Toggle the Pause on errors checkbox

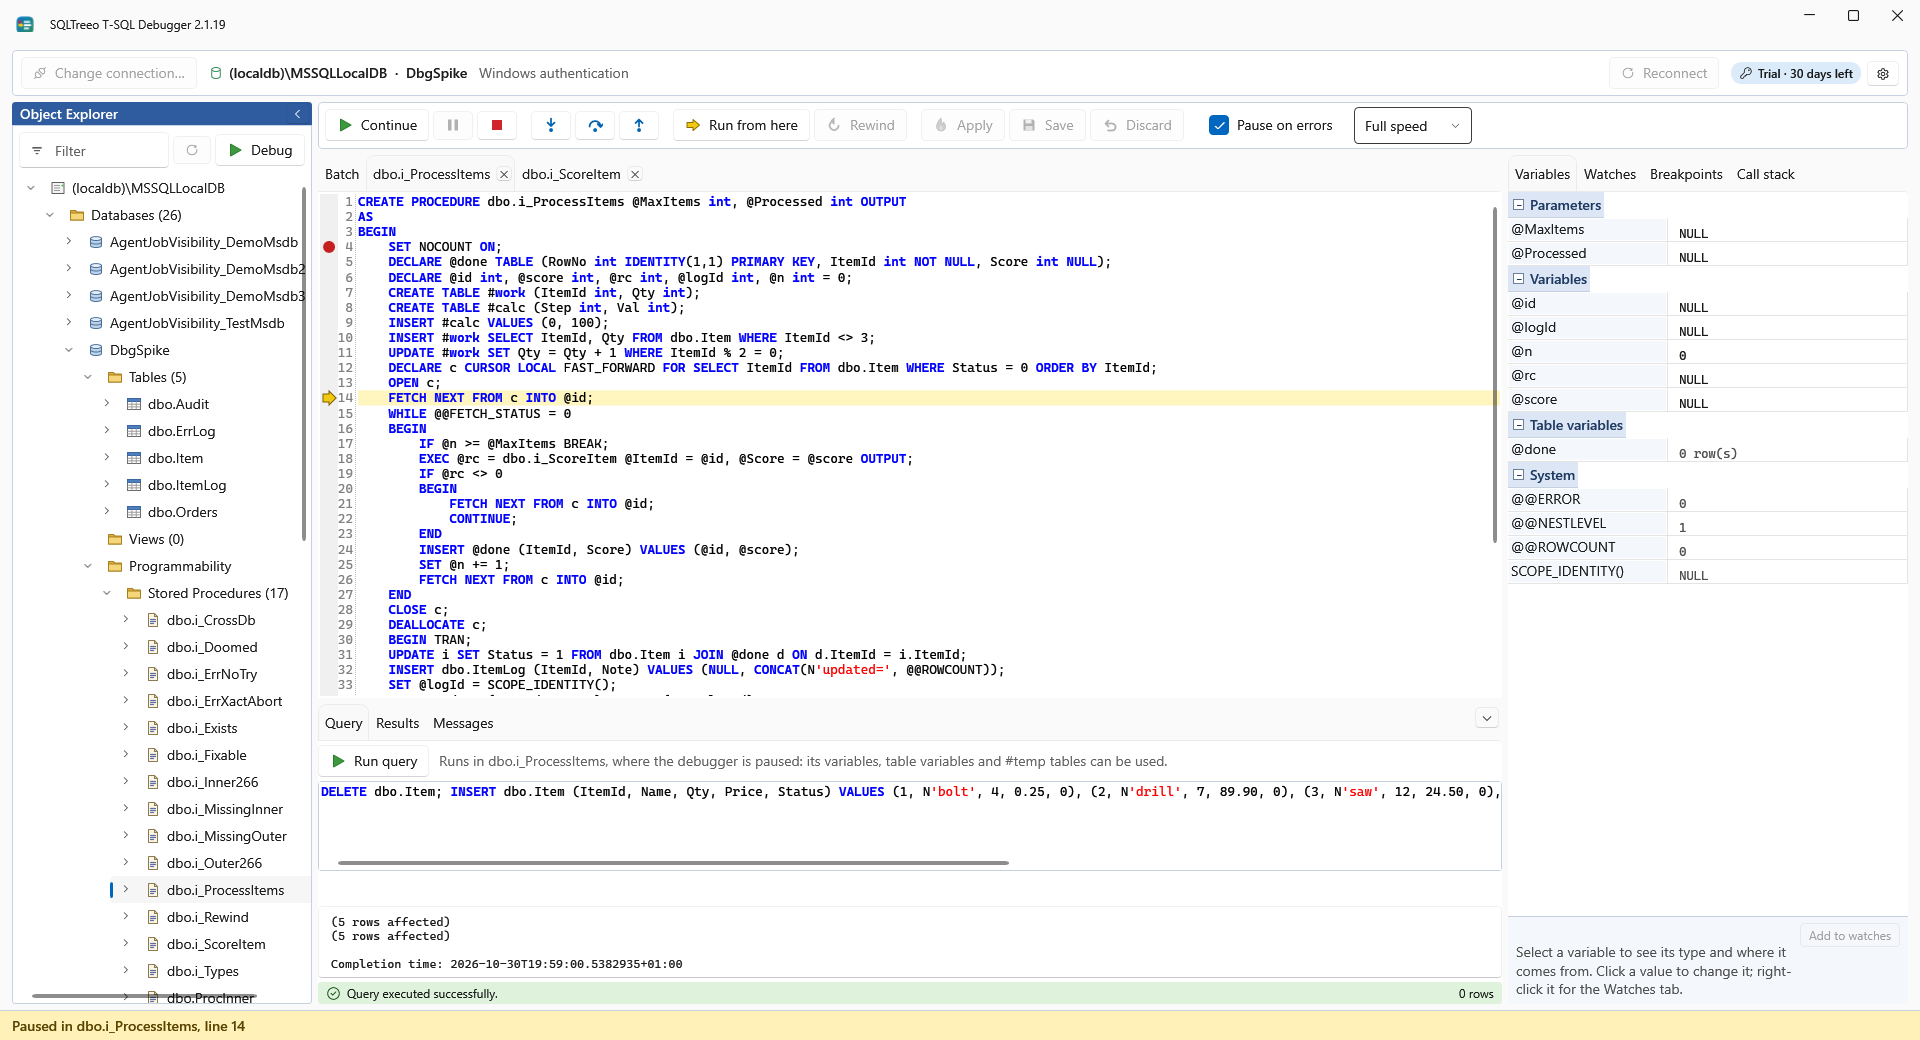click(x=1219, y=125)
